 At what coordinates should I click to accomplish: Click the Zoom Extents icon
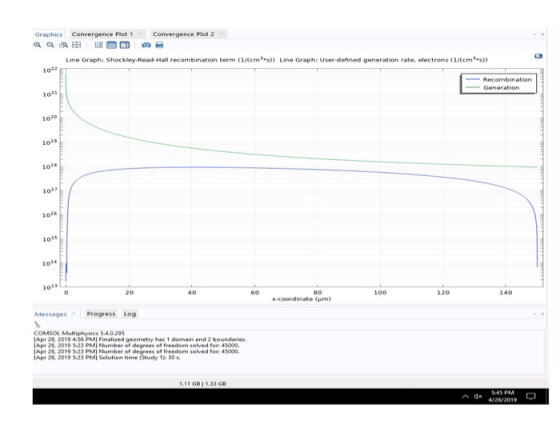[x=76, y=45]
